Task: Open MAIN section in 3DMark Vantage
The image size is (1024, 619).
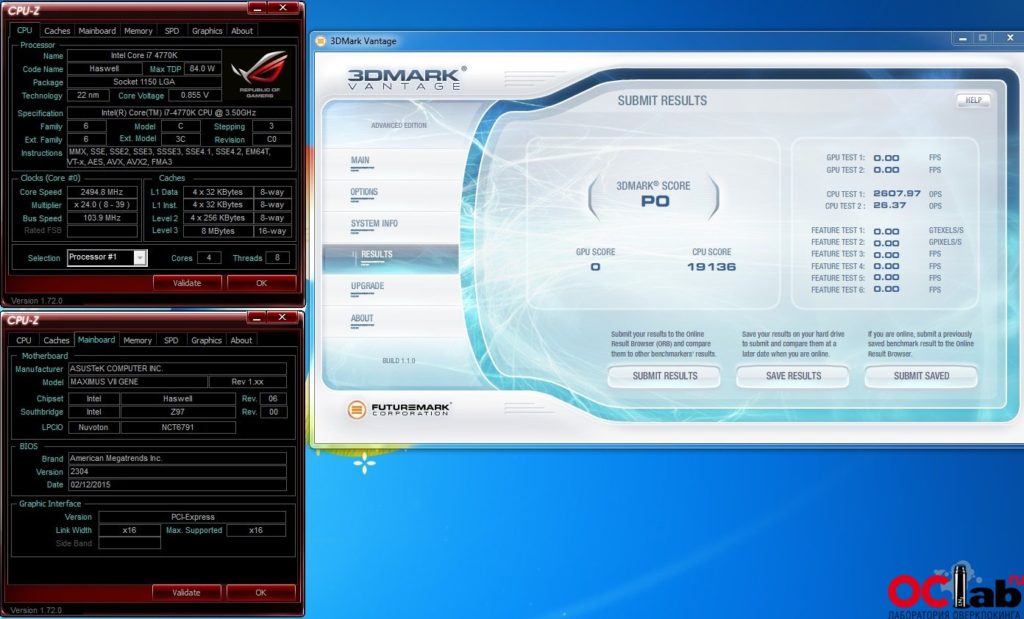Action: click(x=360, y=160)
